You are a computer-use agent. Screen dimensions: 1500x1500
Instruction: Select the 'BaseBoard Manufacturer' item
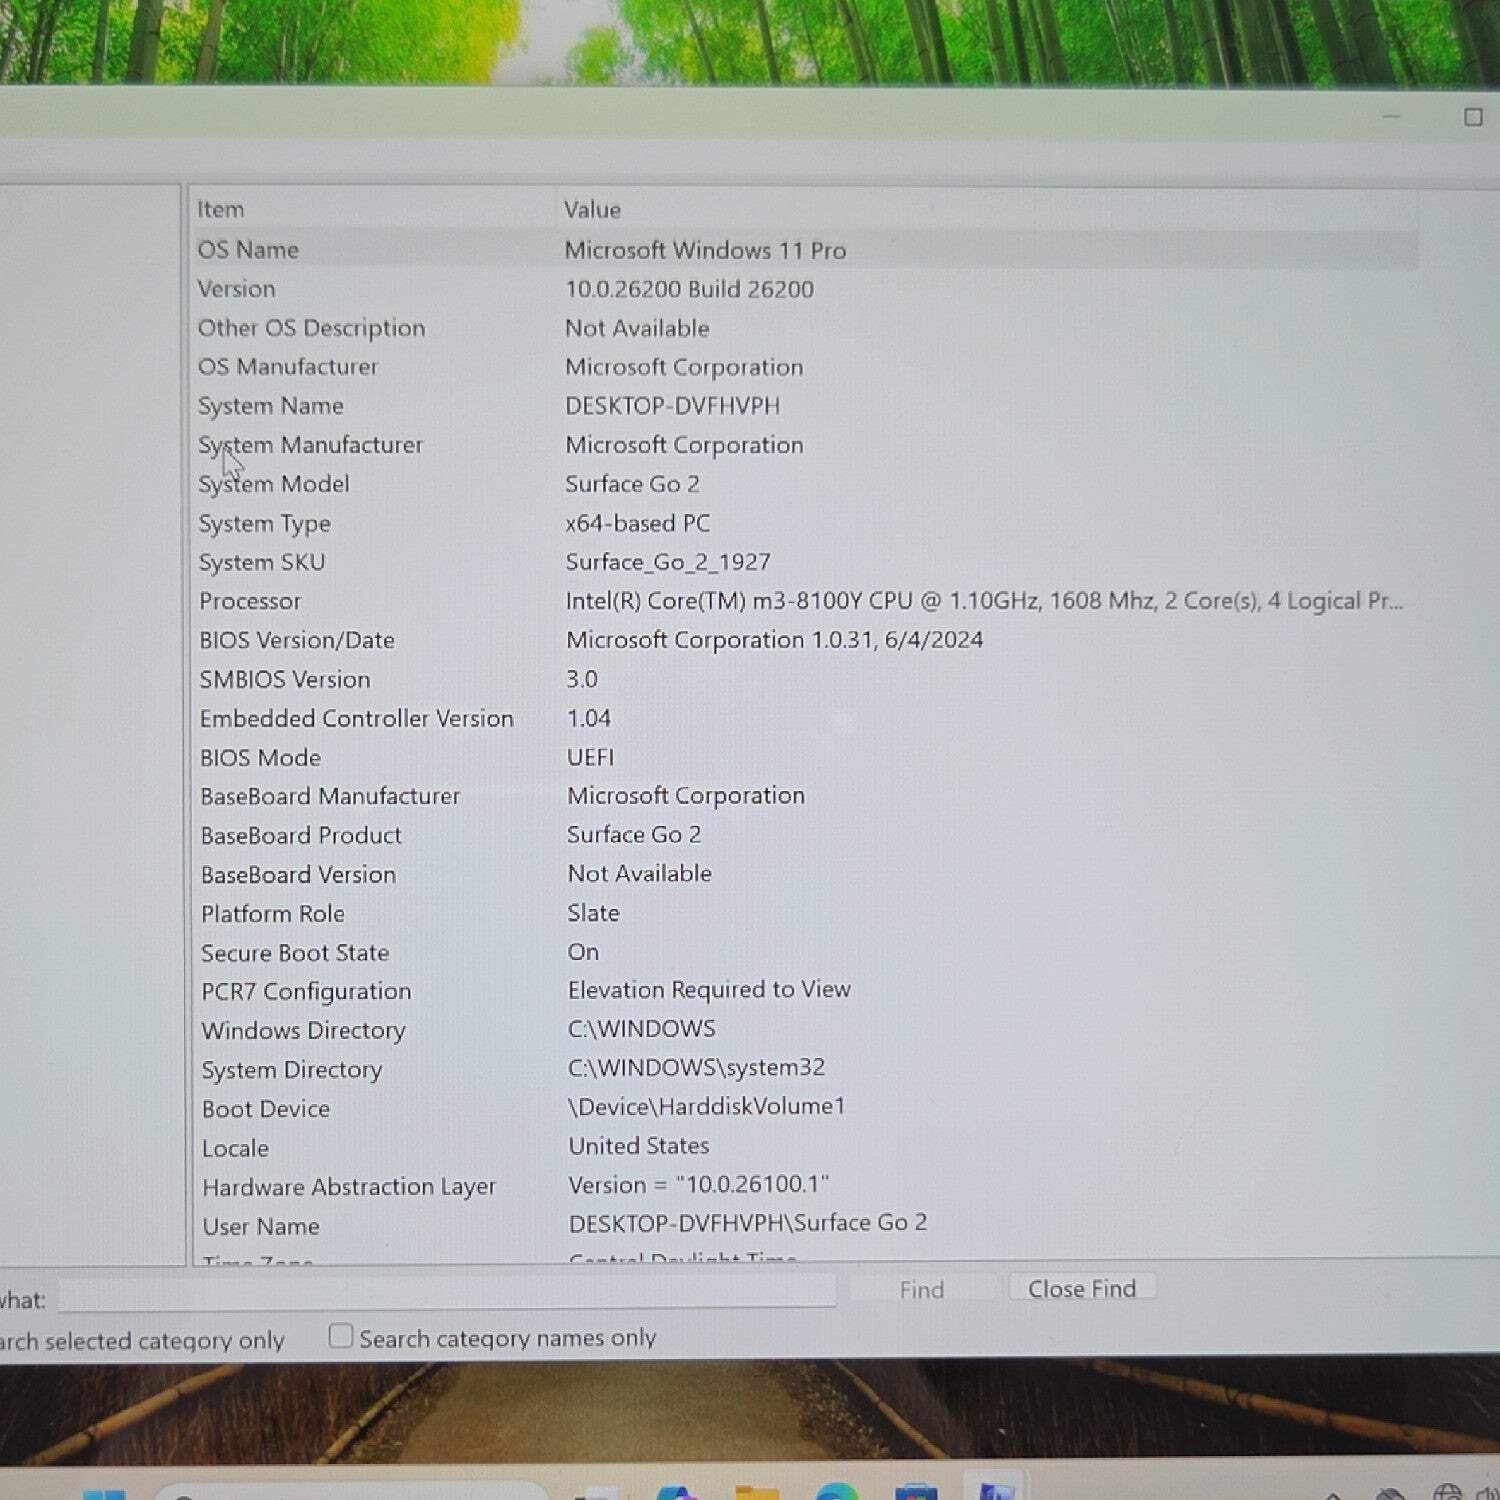click(x=330, y=797)
